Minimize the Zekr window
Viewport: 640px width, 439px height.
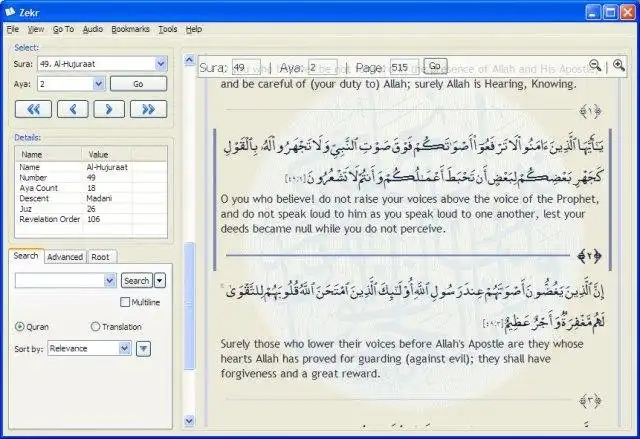tap(593, 13)
